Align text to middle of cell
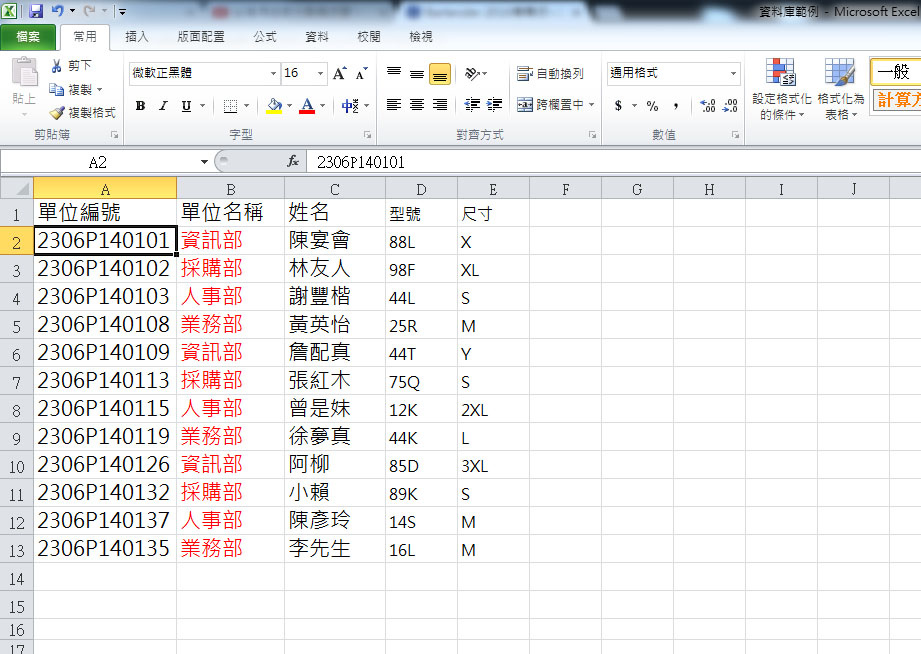 (417, 73)
